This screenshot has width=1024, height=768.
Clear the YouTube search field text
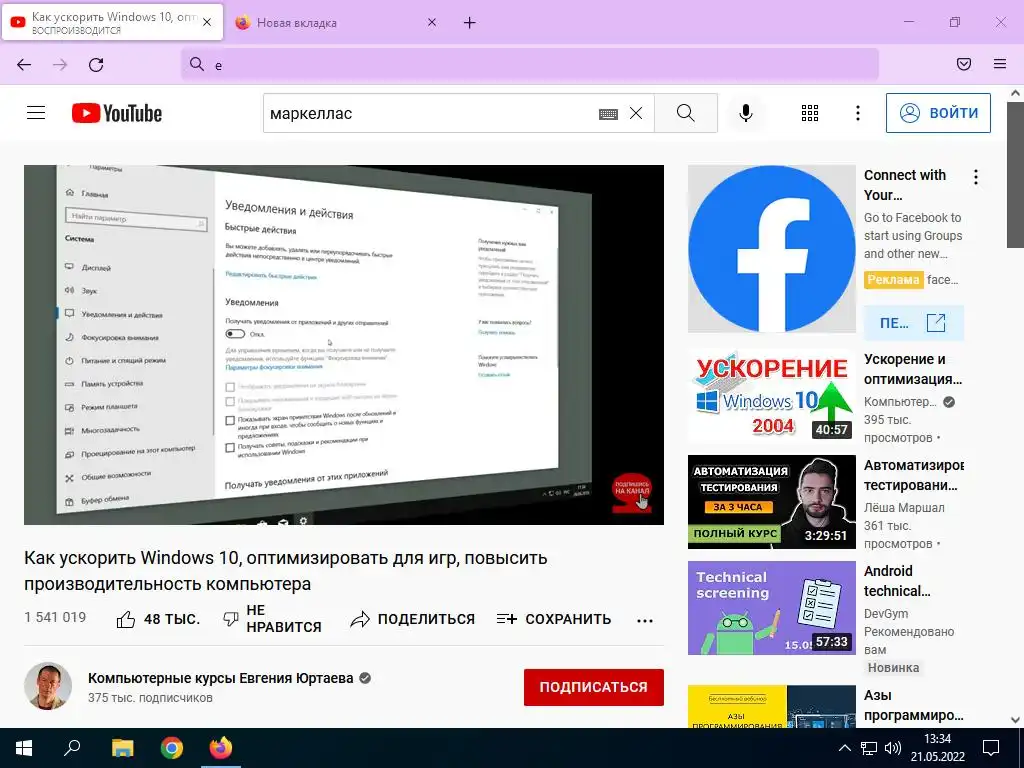tap(636, 114)
